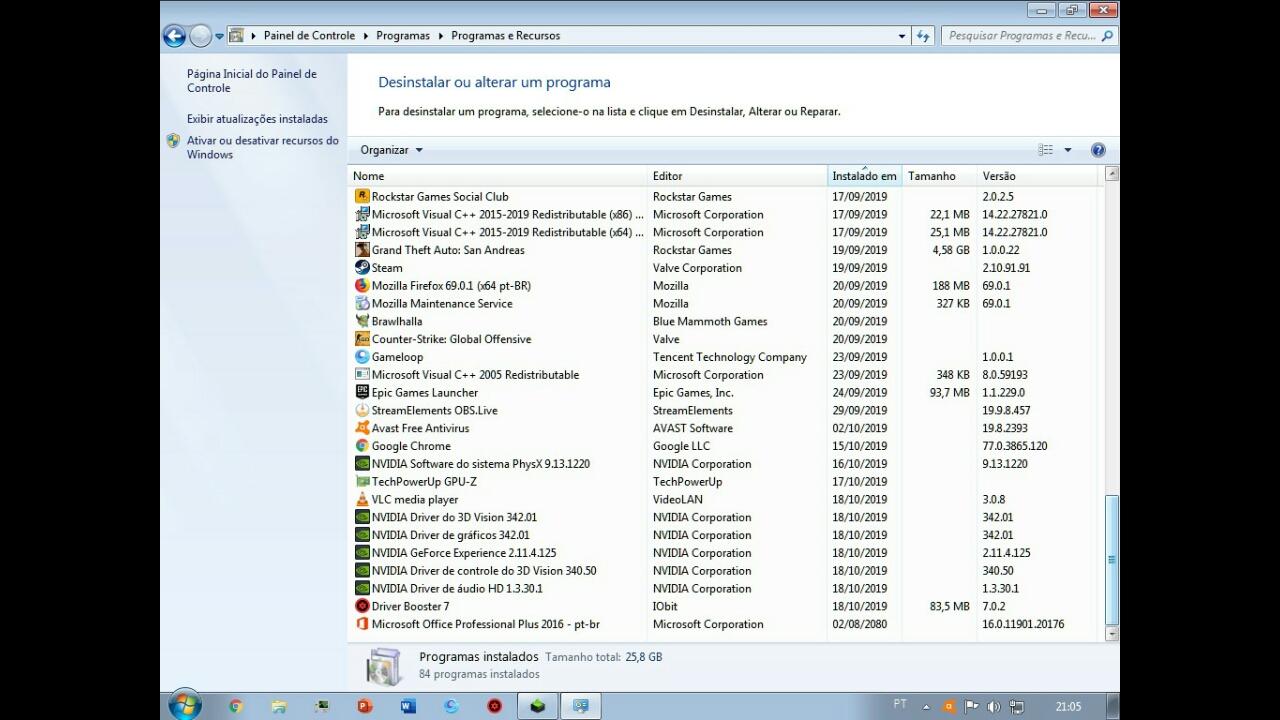Click the Steam program icon
1280x720 pixels.
click(362, 268)
